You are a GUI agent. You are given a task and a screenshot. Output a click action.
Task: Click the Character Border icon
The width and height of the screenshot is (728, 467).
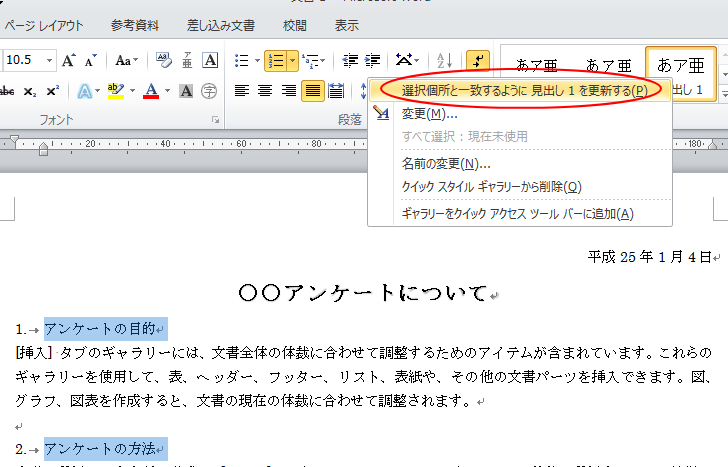210,60
